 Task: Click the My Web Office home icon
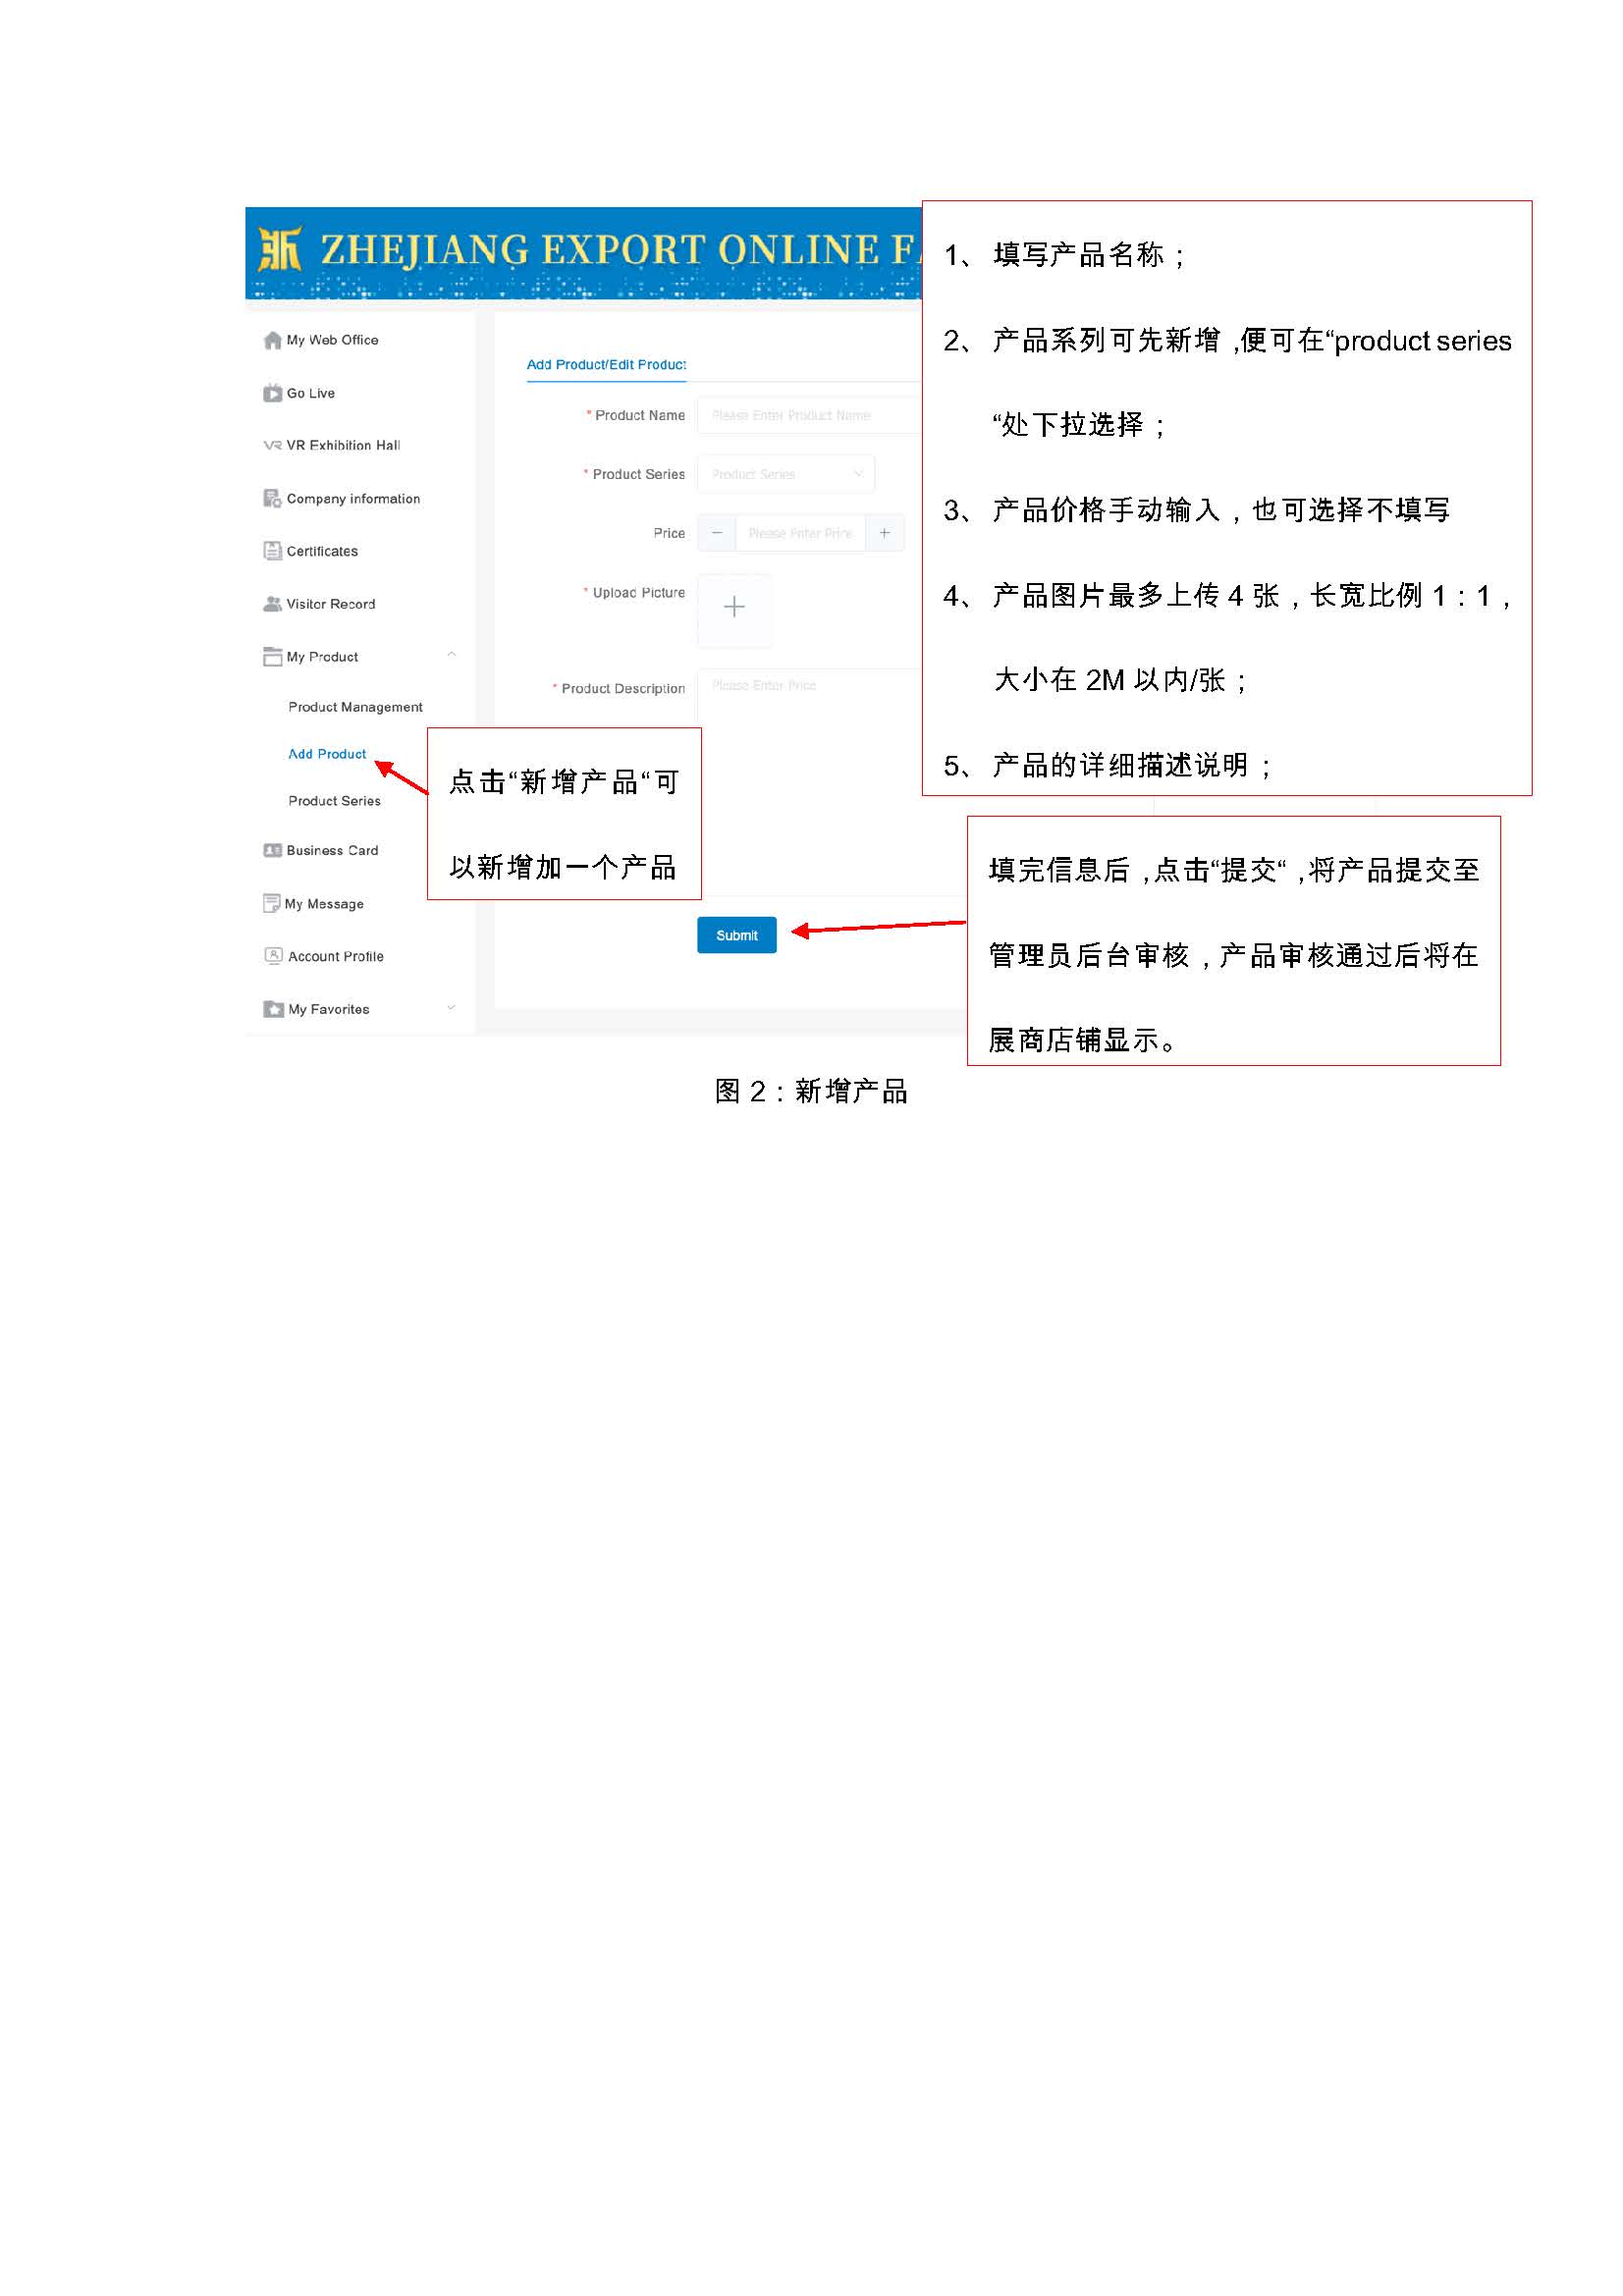coord(272,340)
